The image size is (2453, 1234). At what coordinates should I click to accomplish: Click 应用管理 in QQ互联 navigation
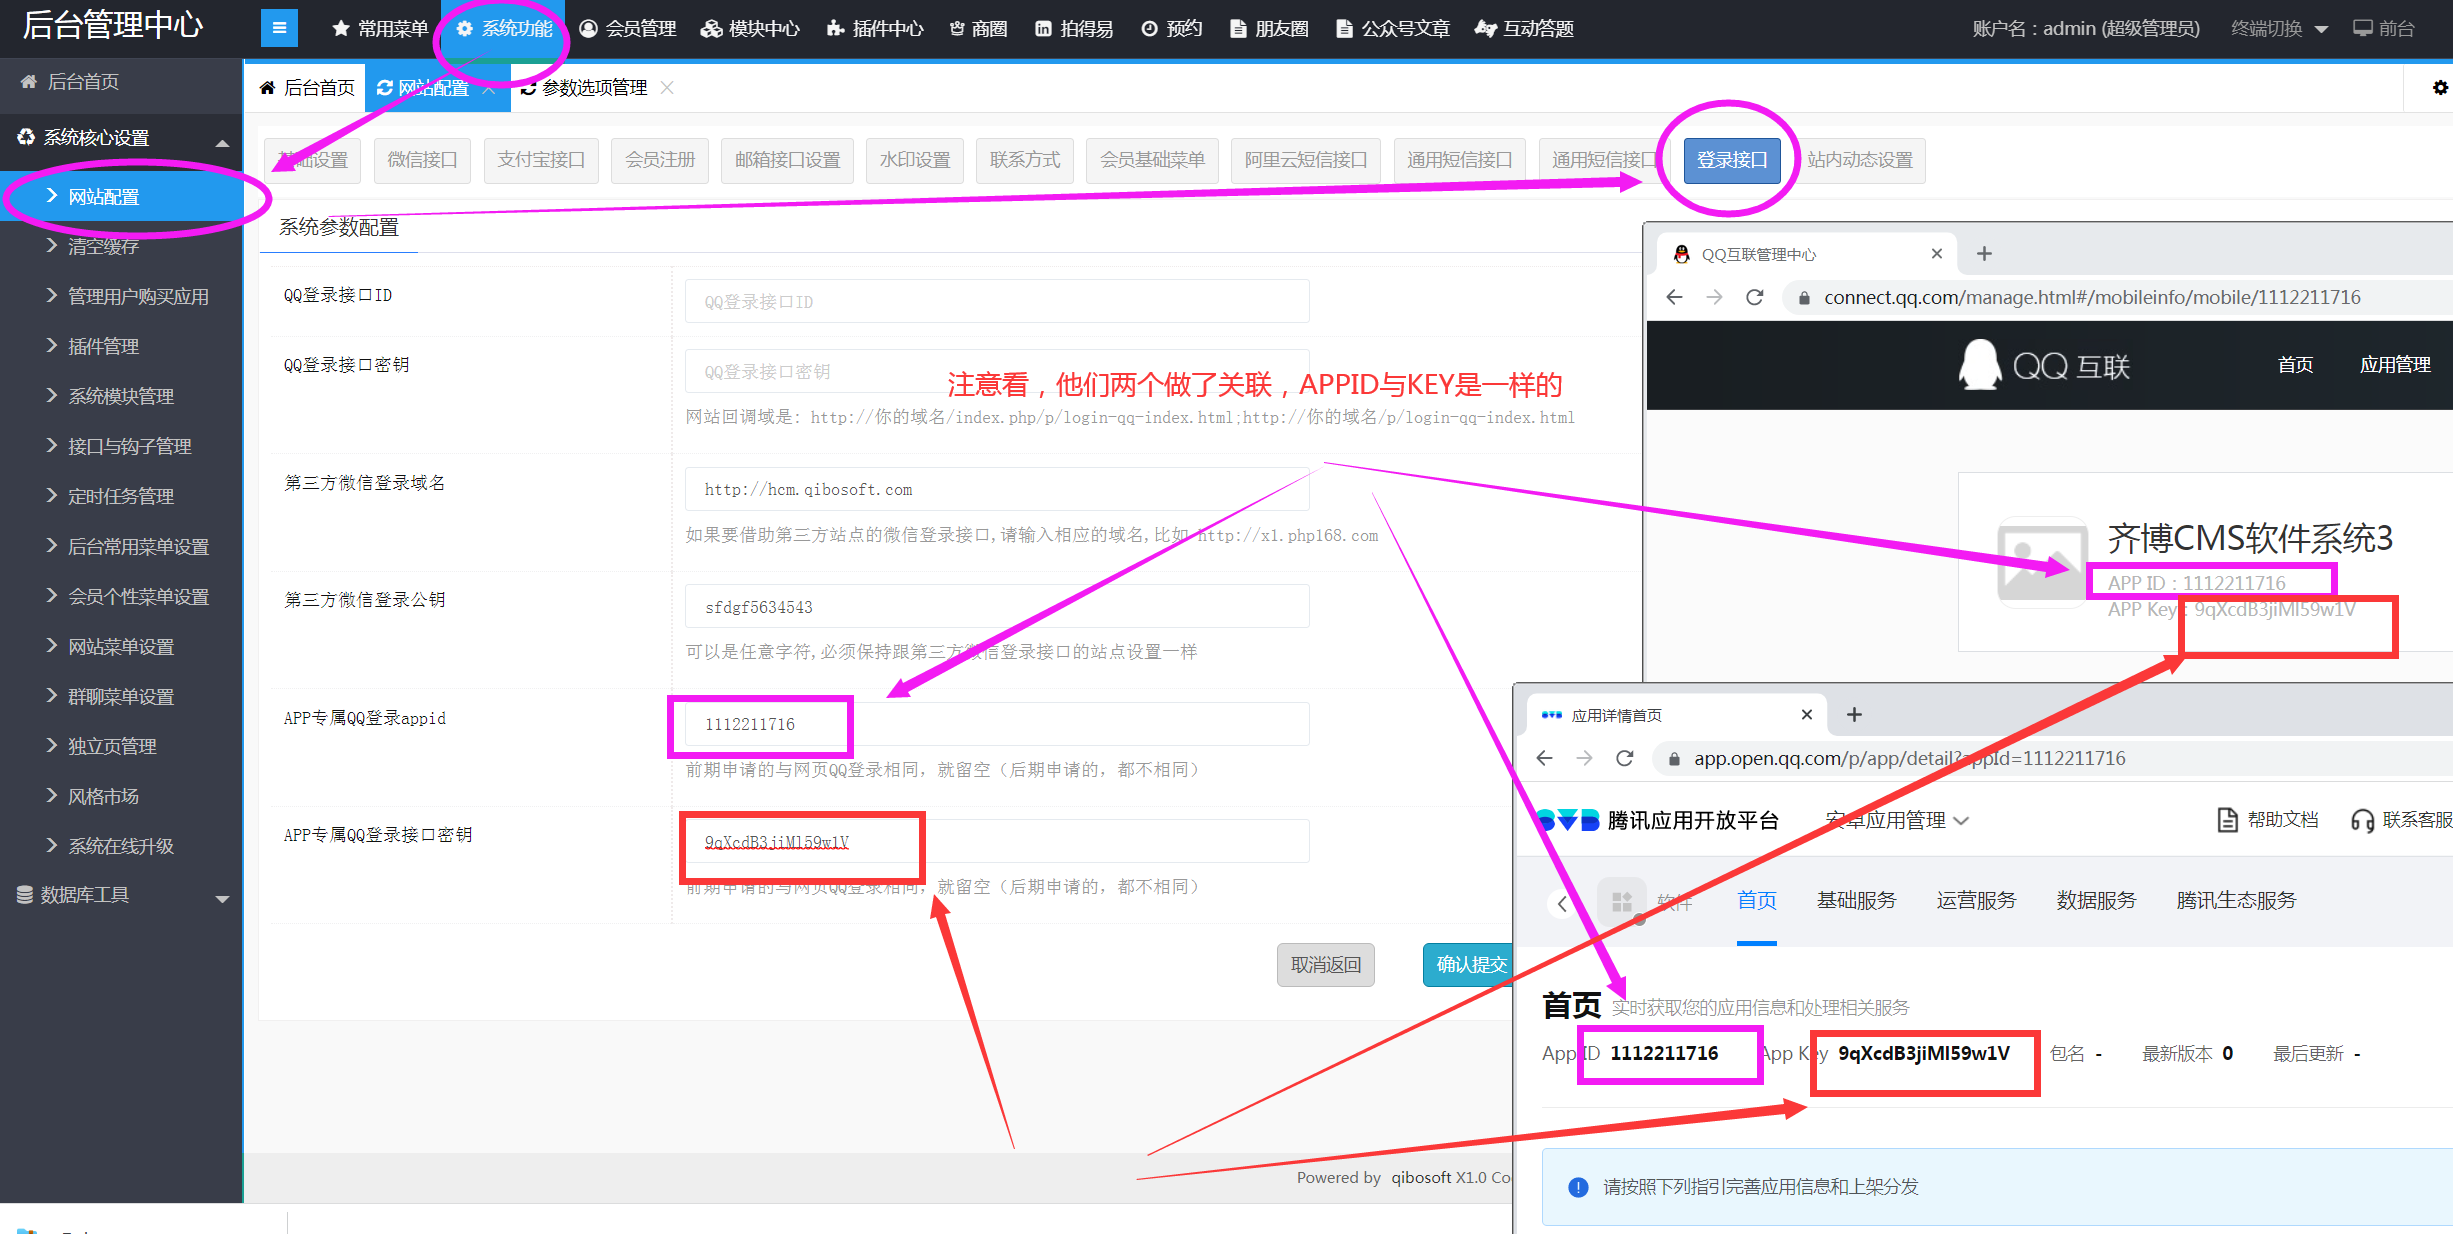pos(2395,365)
